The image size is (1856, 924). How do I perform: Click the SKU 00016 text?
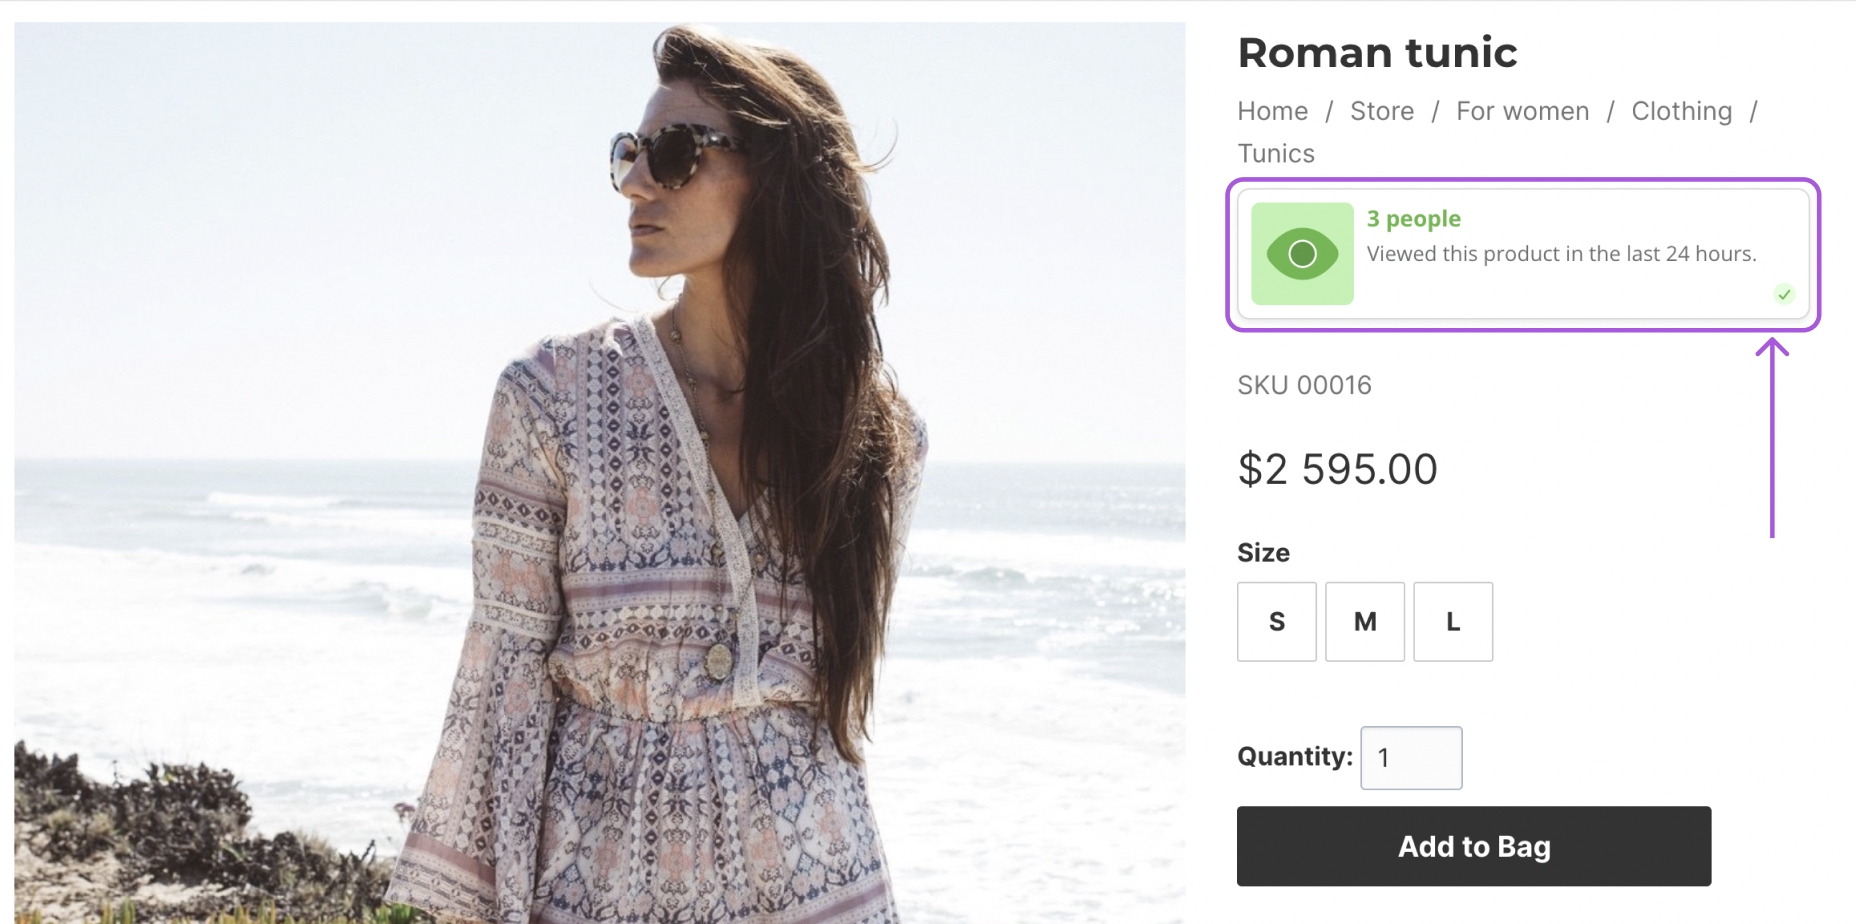click(x=1304, y=385)
